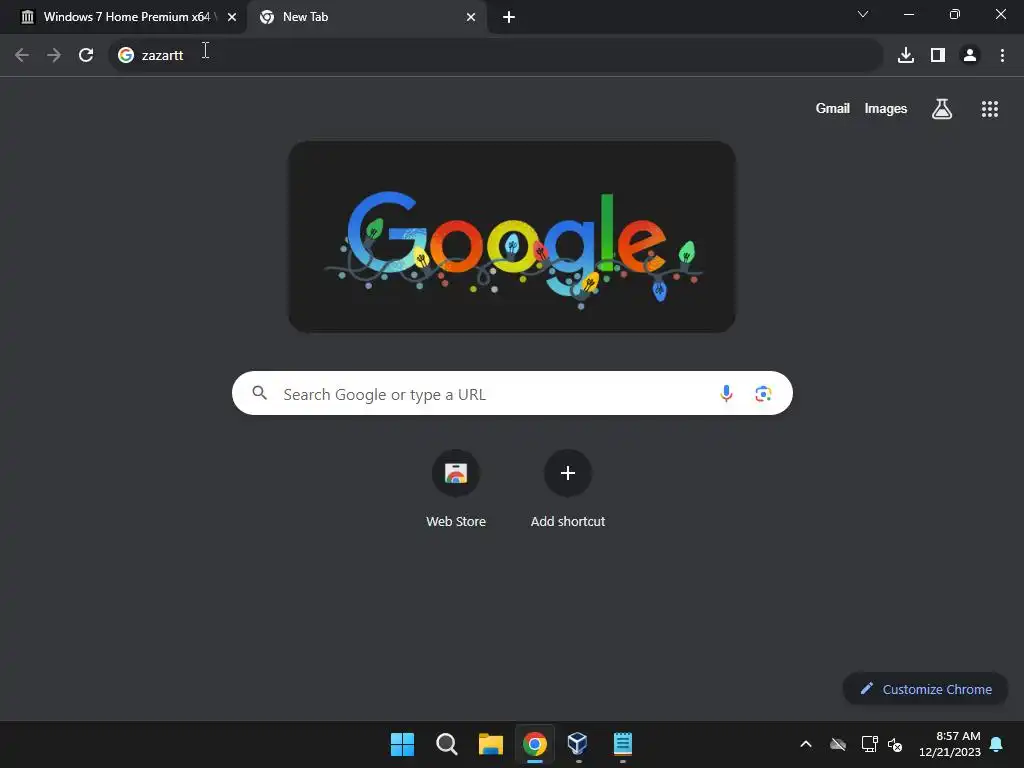This screenshot has height=768, width=1024.
Task: Open notifications bell icon
Action: click(996, 744)
